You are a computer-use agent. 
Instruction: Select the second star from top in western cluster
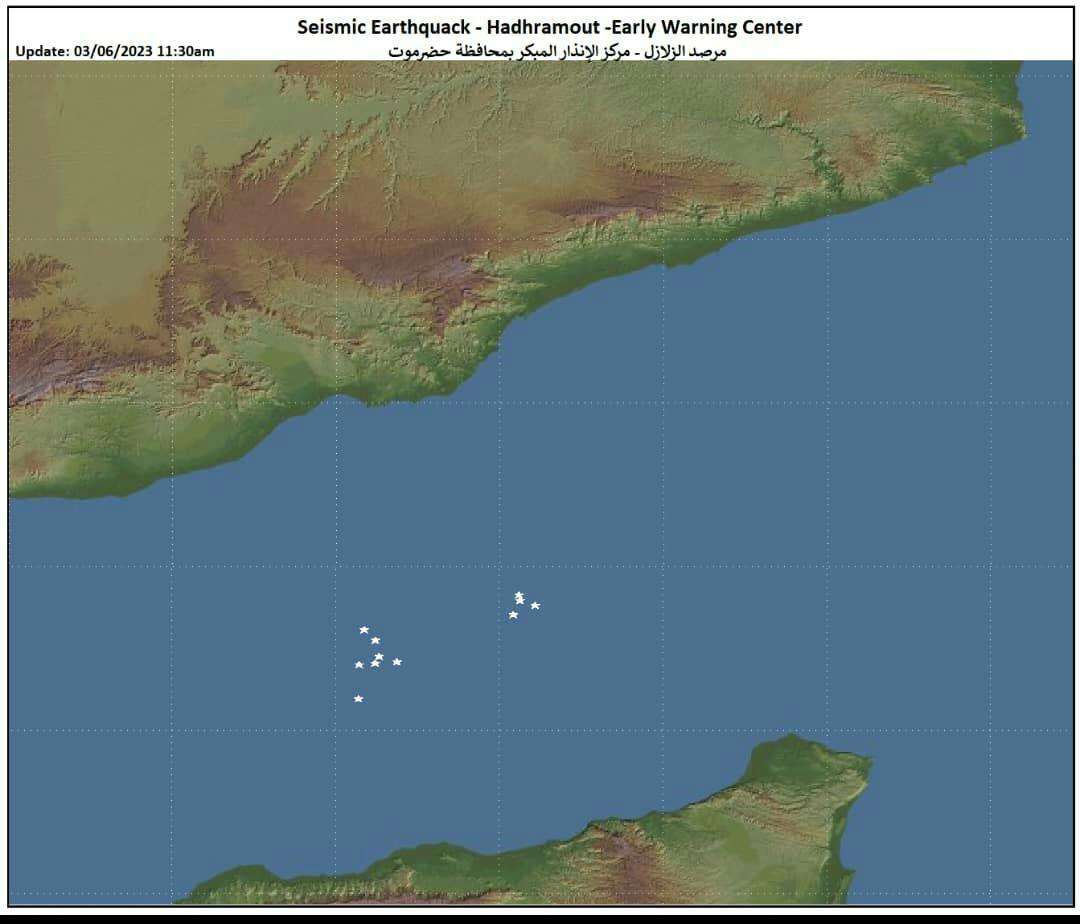pos(375,641)
